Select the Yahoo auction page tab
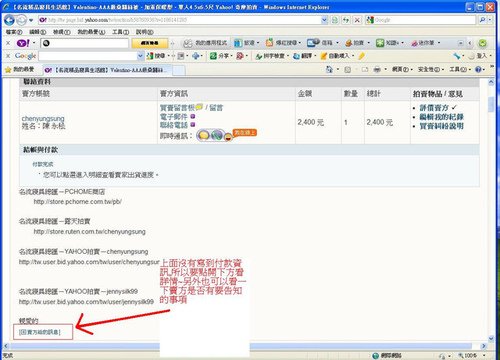The height and width of the screenshot is (360, 500). pos(107,70)
